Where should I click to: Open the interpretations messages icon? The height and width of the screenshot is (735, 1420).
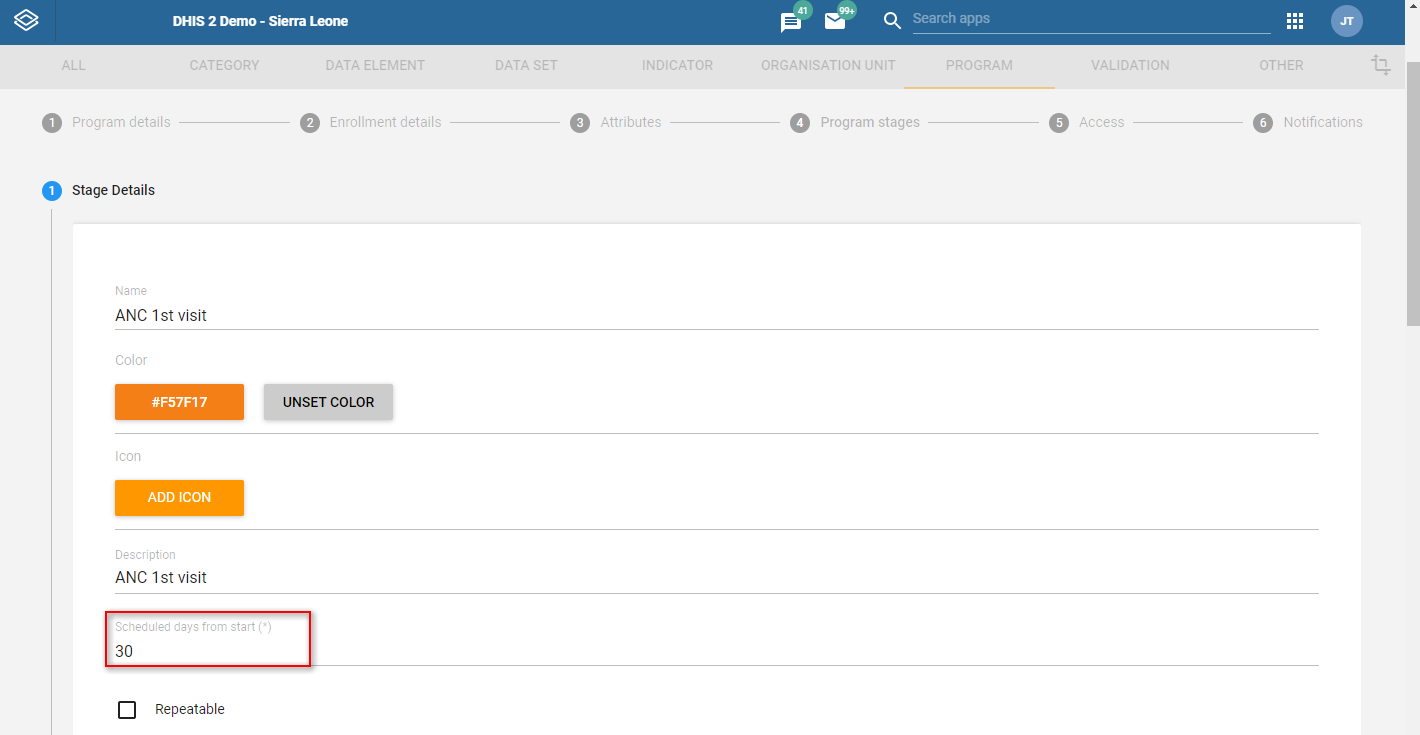click(791, 22)
